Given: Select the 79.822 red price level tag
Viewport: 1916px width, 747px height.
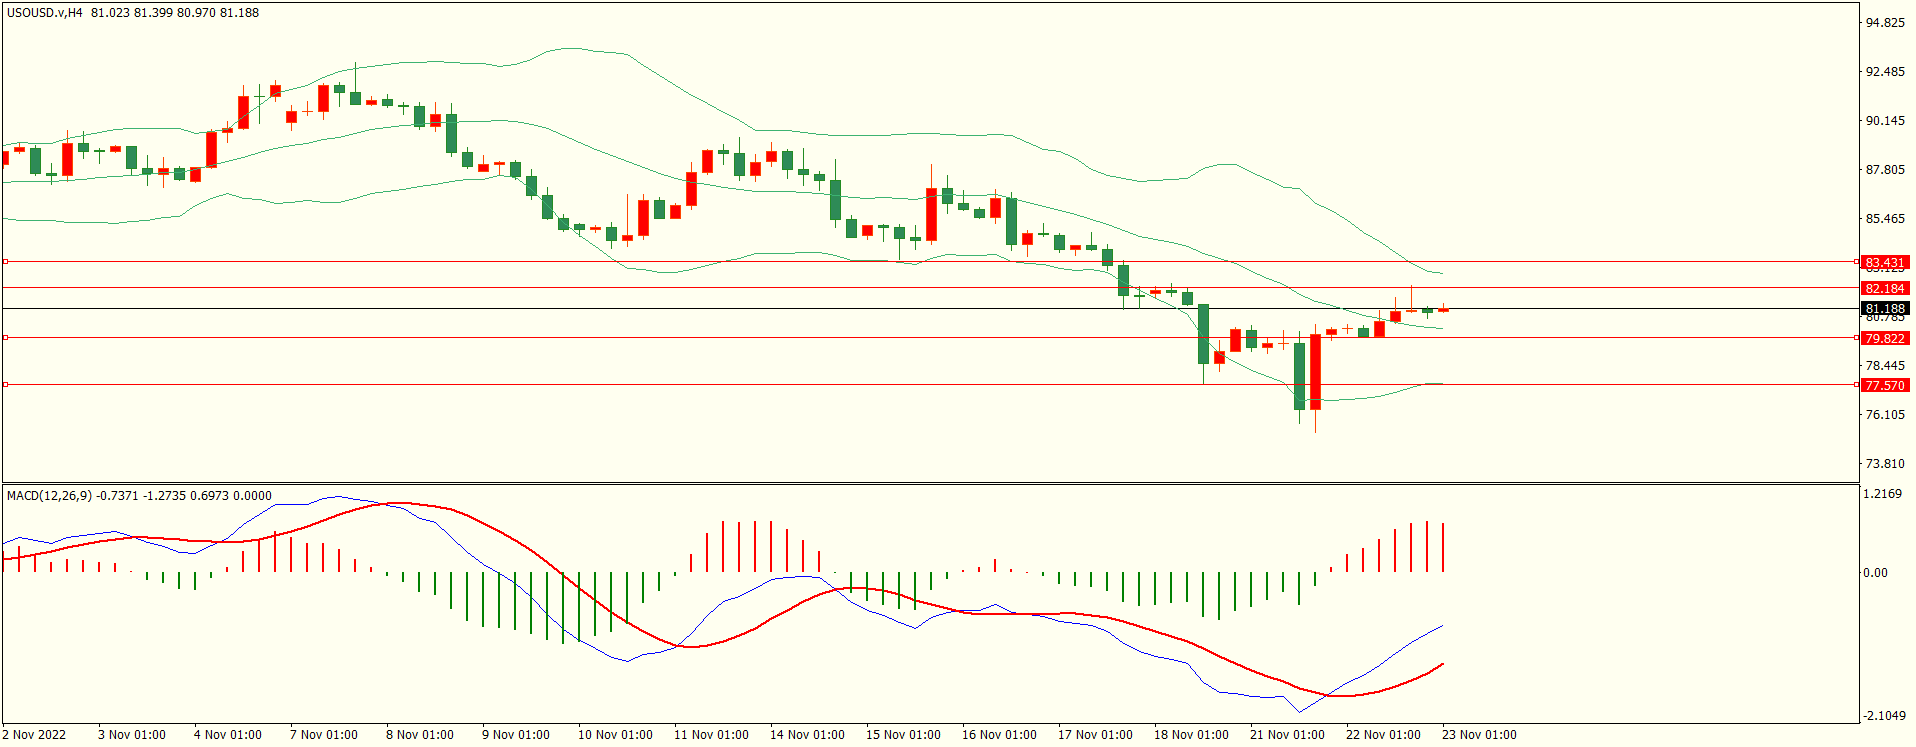Looking at the screenshot, I should 1885,338.
